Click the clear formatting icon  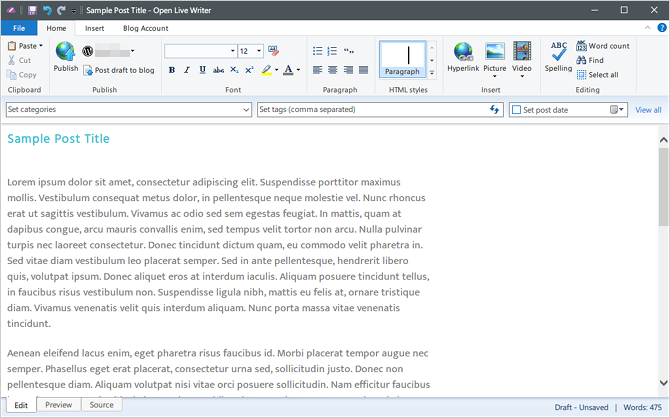click(x=273, y=51)
